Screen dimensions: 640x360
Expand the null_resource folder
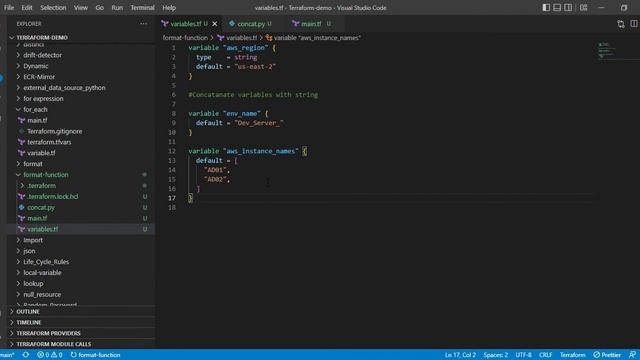(x=42, y=294)
